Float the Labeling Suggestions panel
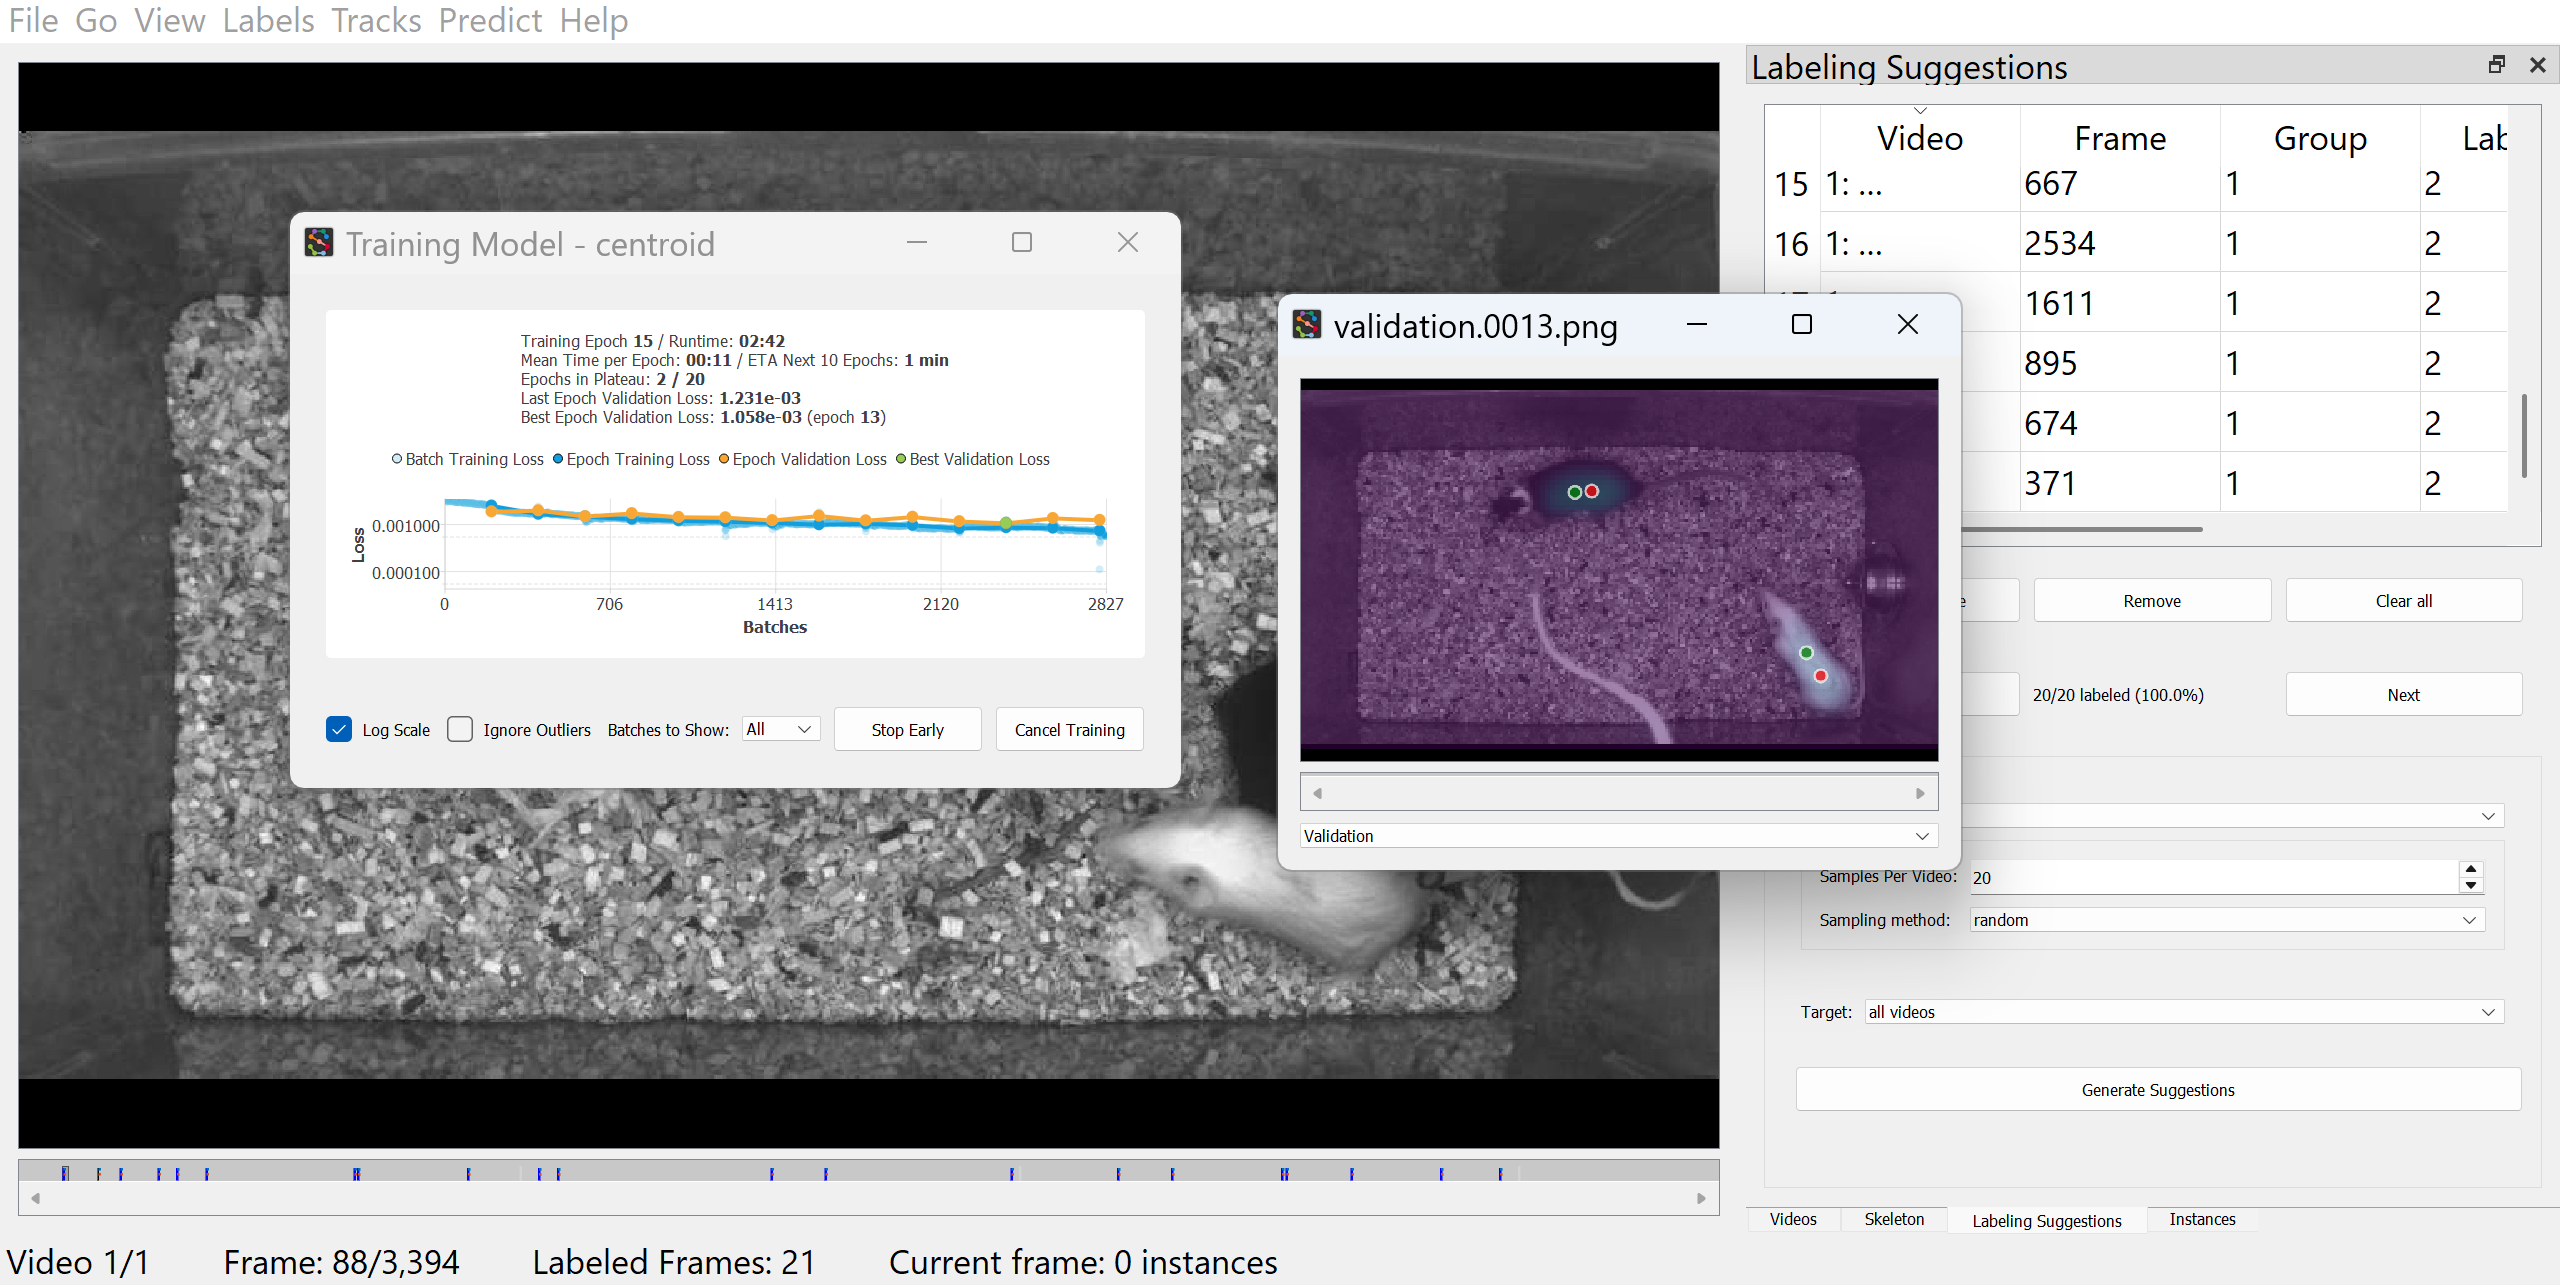Screen dimensions: 2560x1285 pyautogui.click(x=2496, y=65)
